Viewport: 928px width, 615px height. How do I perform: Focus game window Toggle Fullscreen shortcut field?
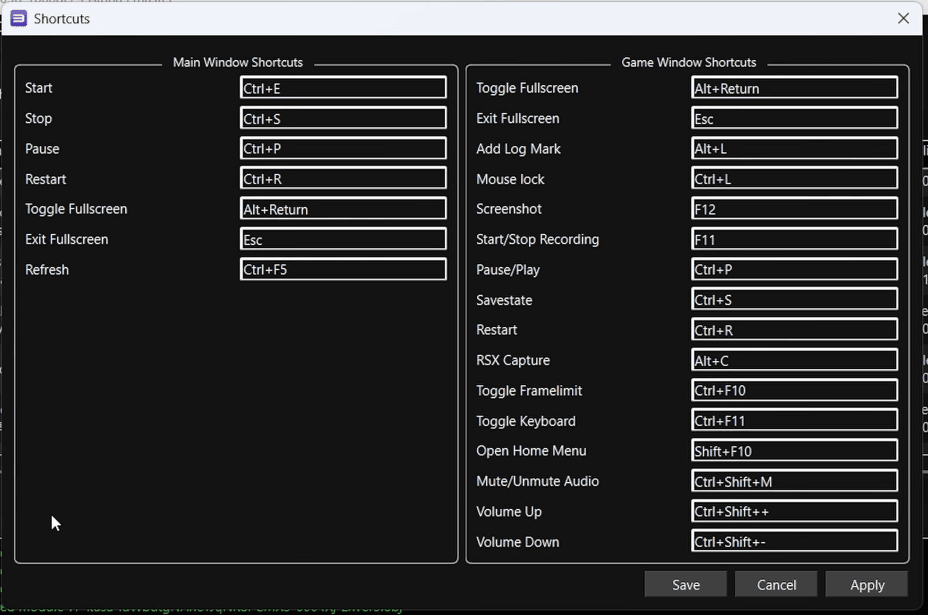click(794, 88)
